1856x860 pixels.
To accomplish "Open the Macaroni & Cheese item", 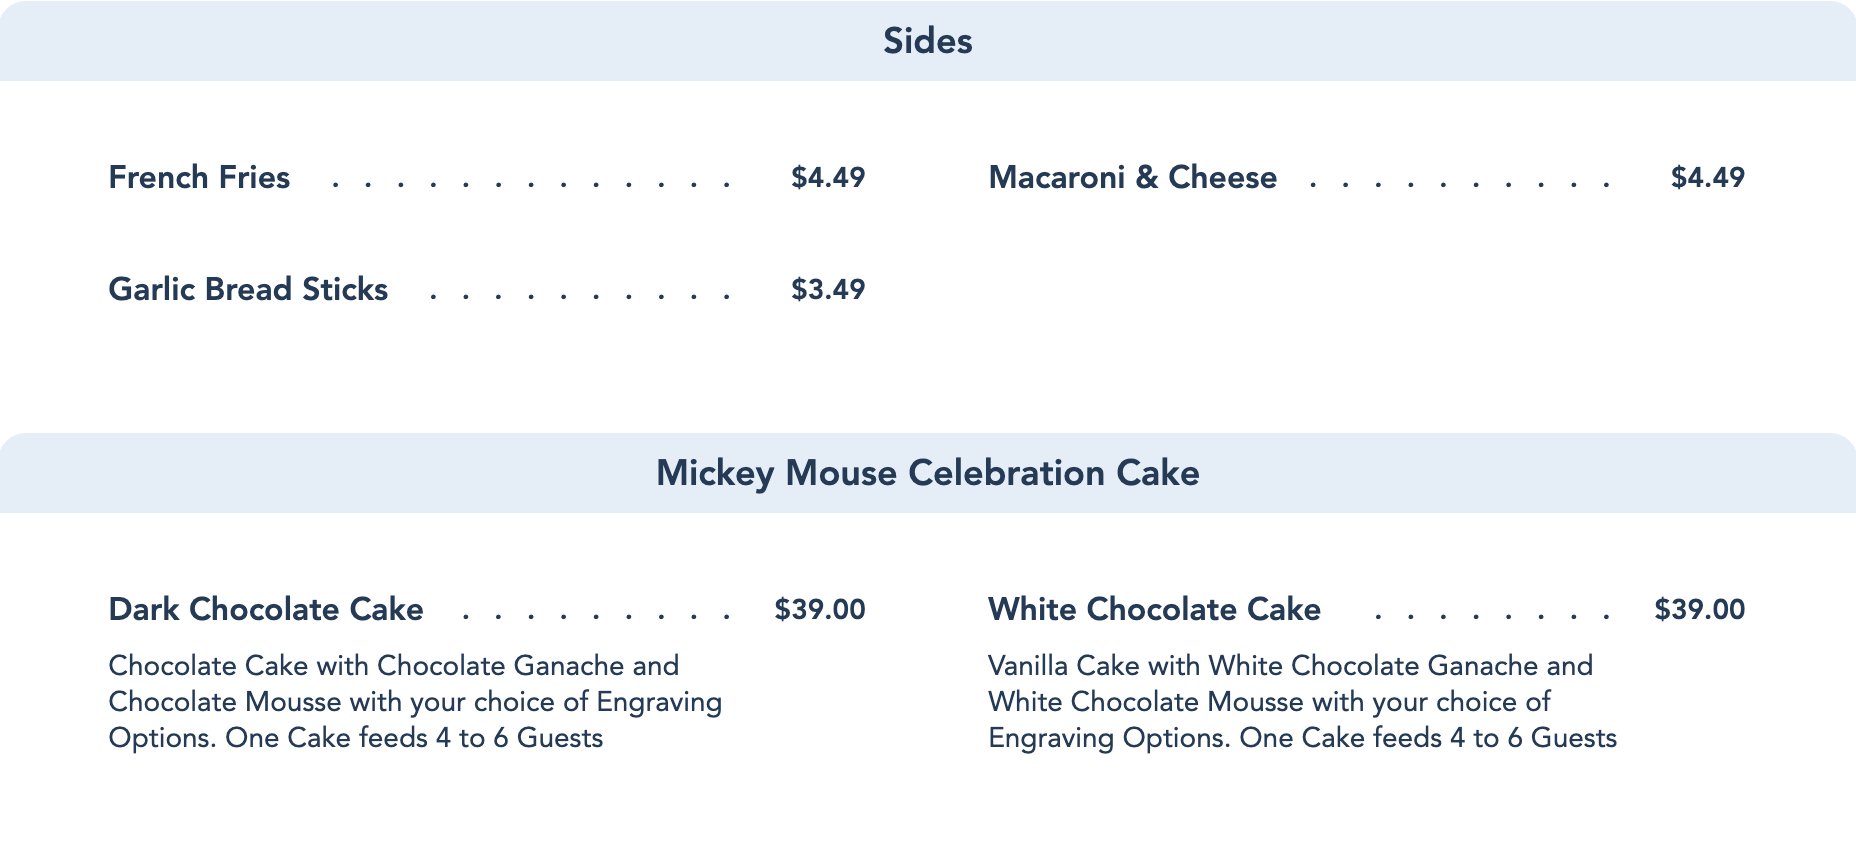I will pyautogui.click(x=1132, y=177).
